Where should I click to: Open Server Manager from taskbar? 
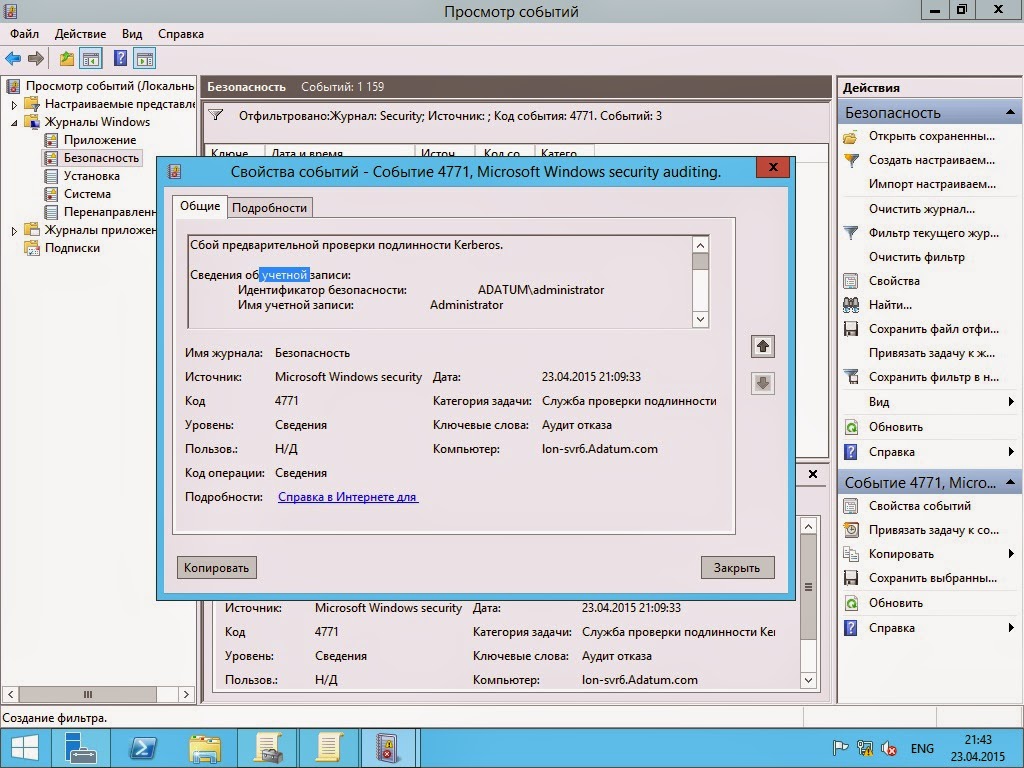[x=82, y=748]
